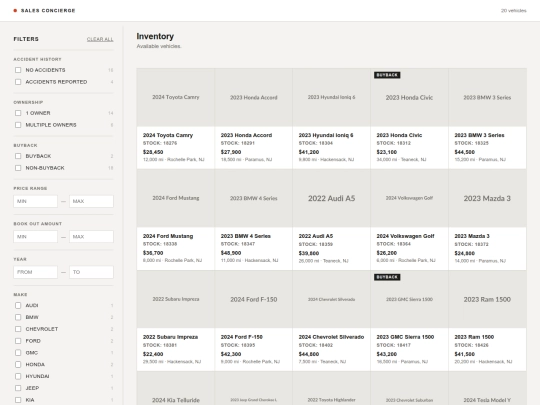540x405 pixels.
Task: Focus the Year TO field
Action: point(91,272)
